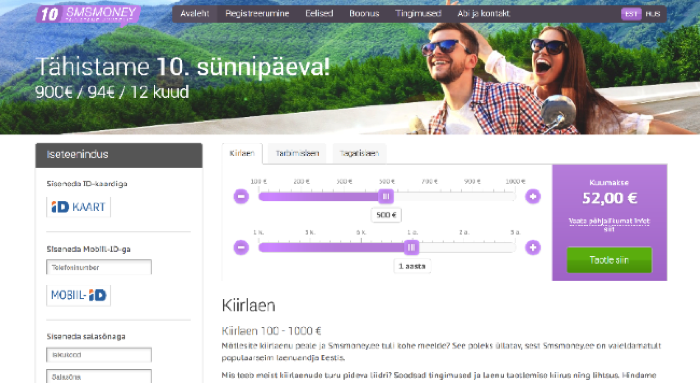Click the SMSMONEY 10 logo
This screenshot has width=700, height=383.
point(88,14)
